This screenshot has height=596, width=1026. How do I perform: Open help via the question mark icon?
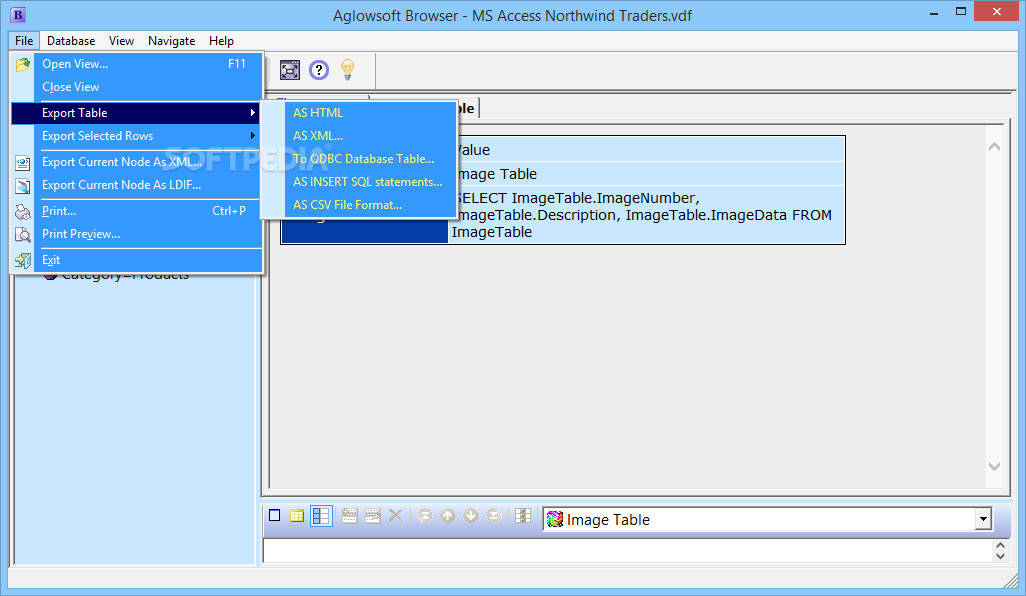(x=319, y=69)
